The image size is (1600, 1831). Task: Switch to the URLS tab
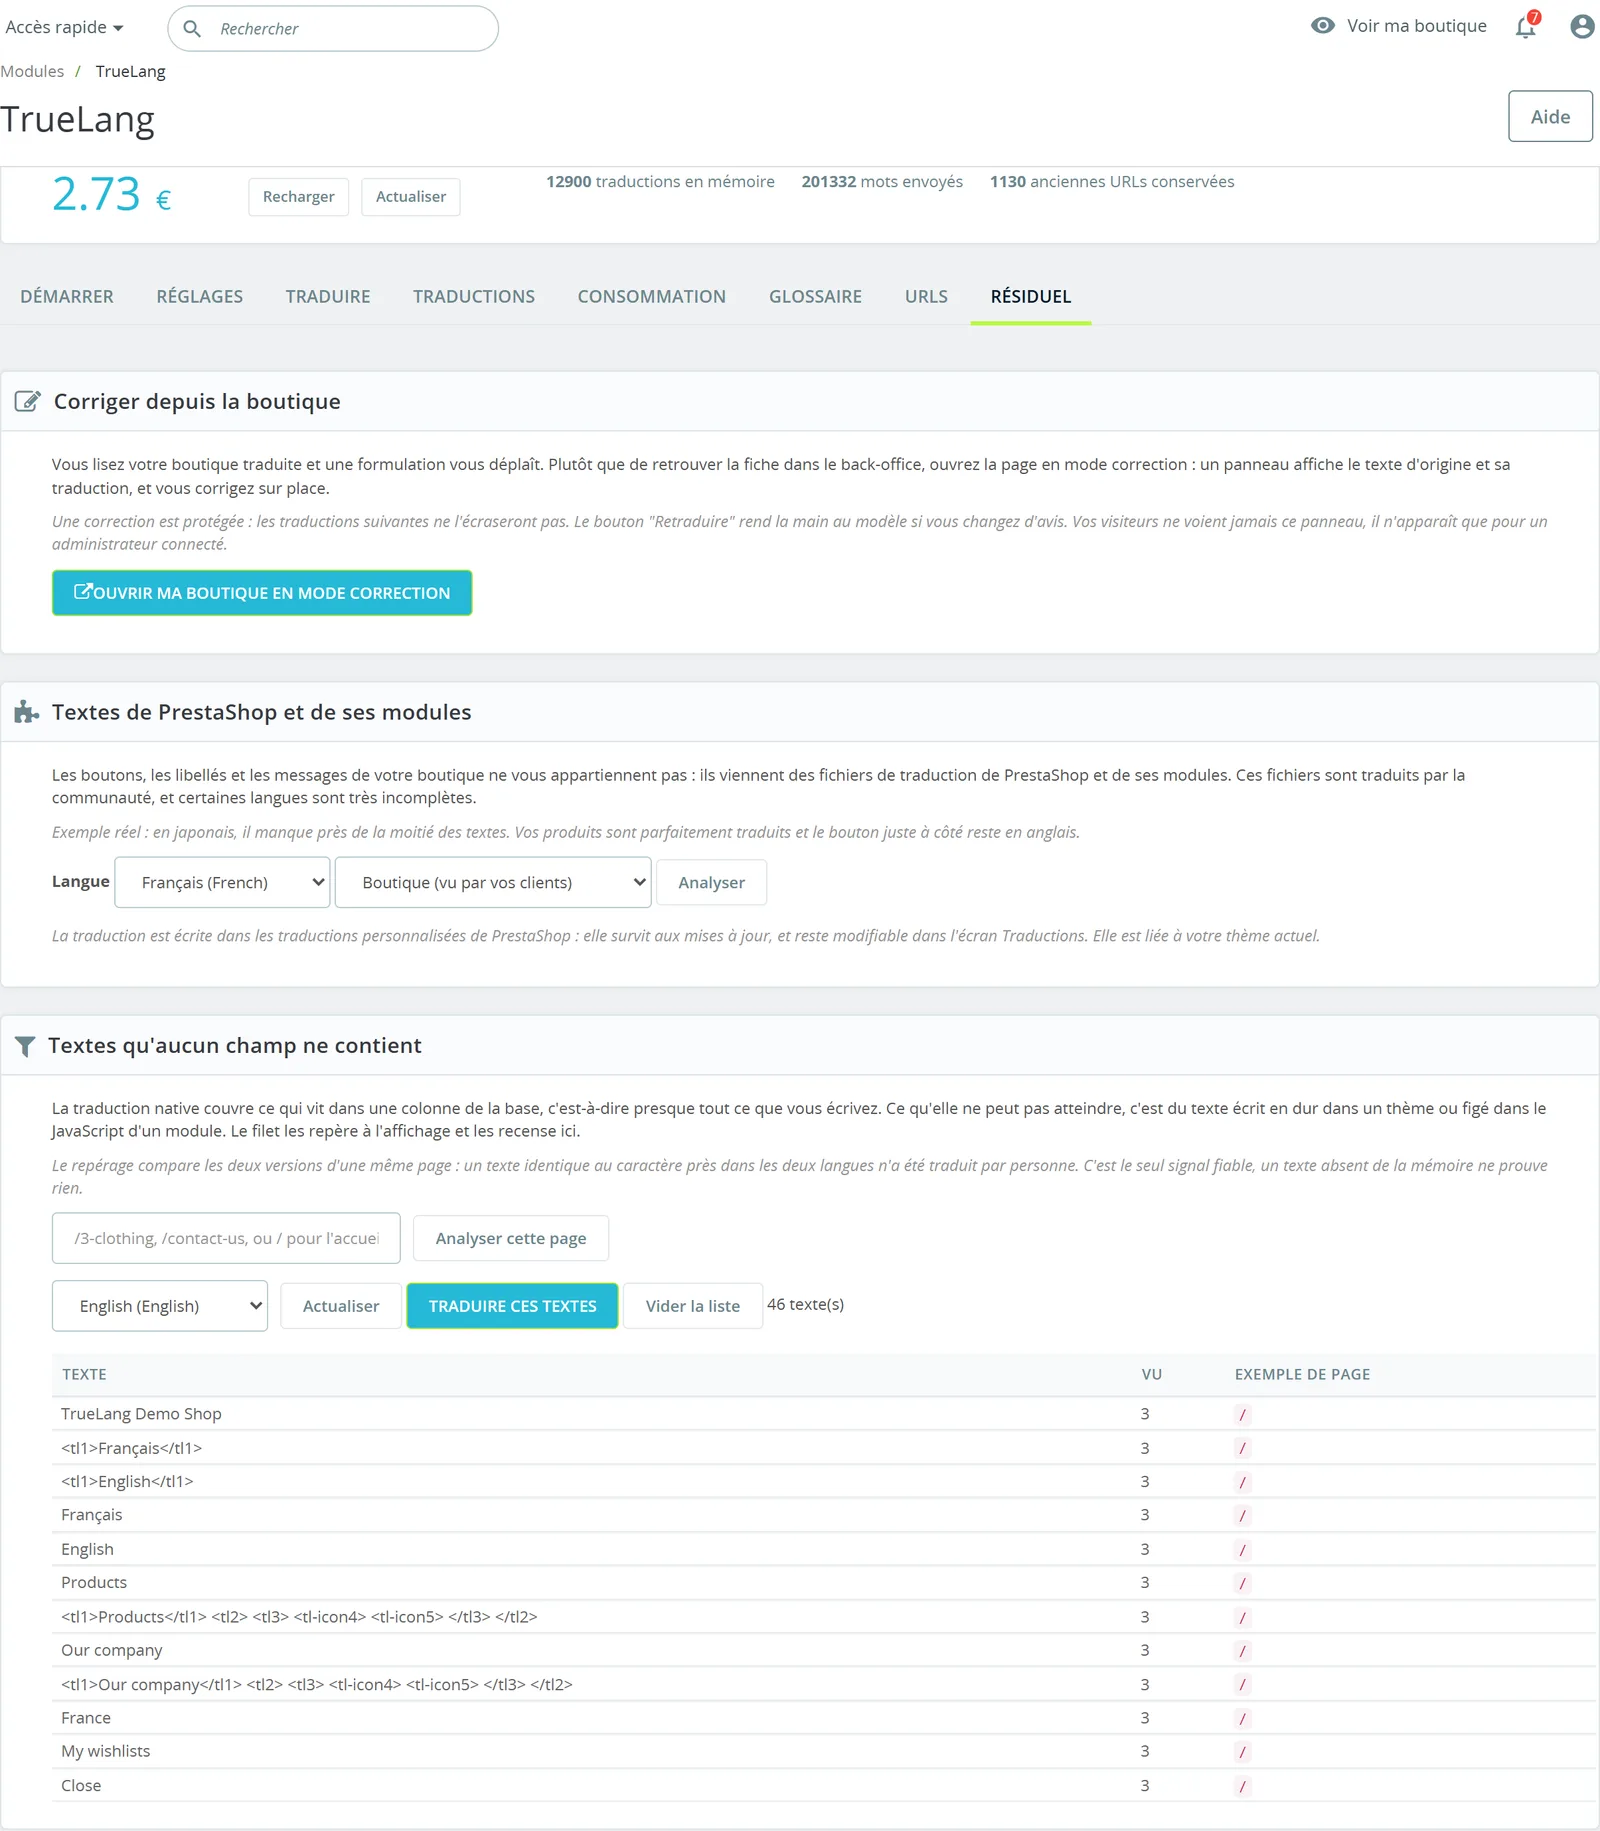click(x=926, y=296)
